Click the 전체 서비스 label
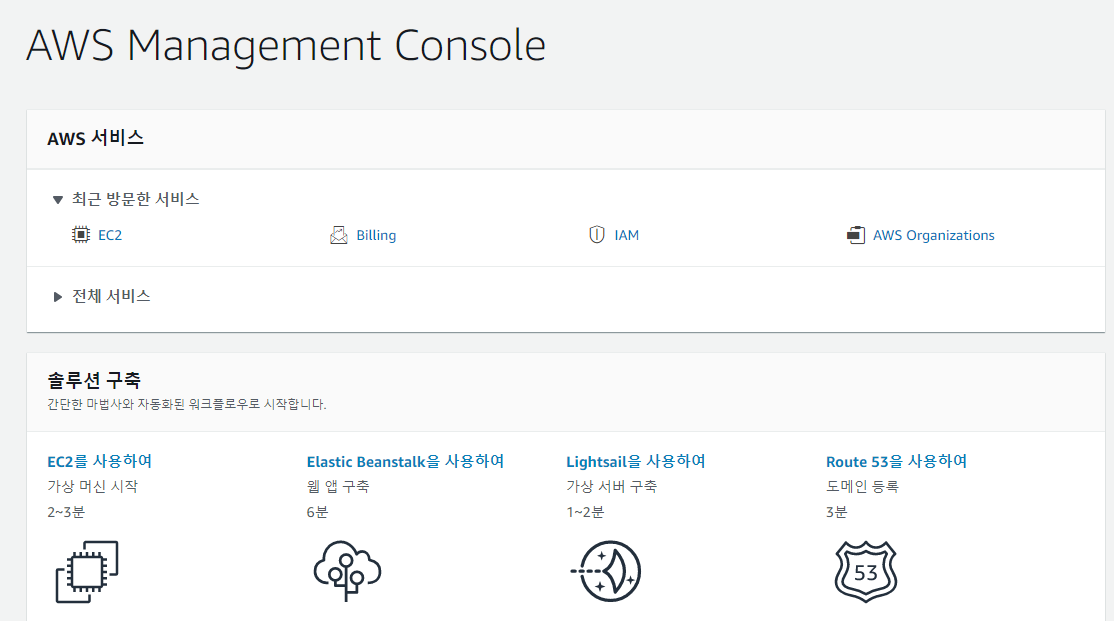This screenshot has width=1114, height=621. click(x=111, y=296)
